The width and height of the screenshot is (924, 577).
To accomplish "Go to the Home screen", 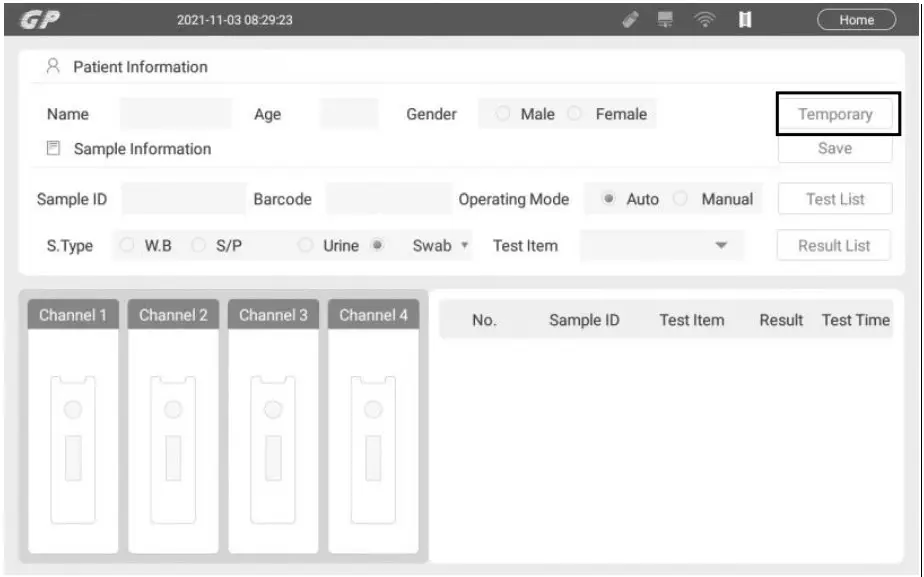I will (x=856, y=19).
